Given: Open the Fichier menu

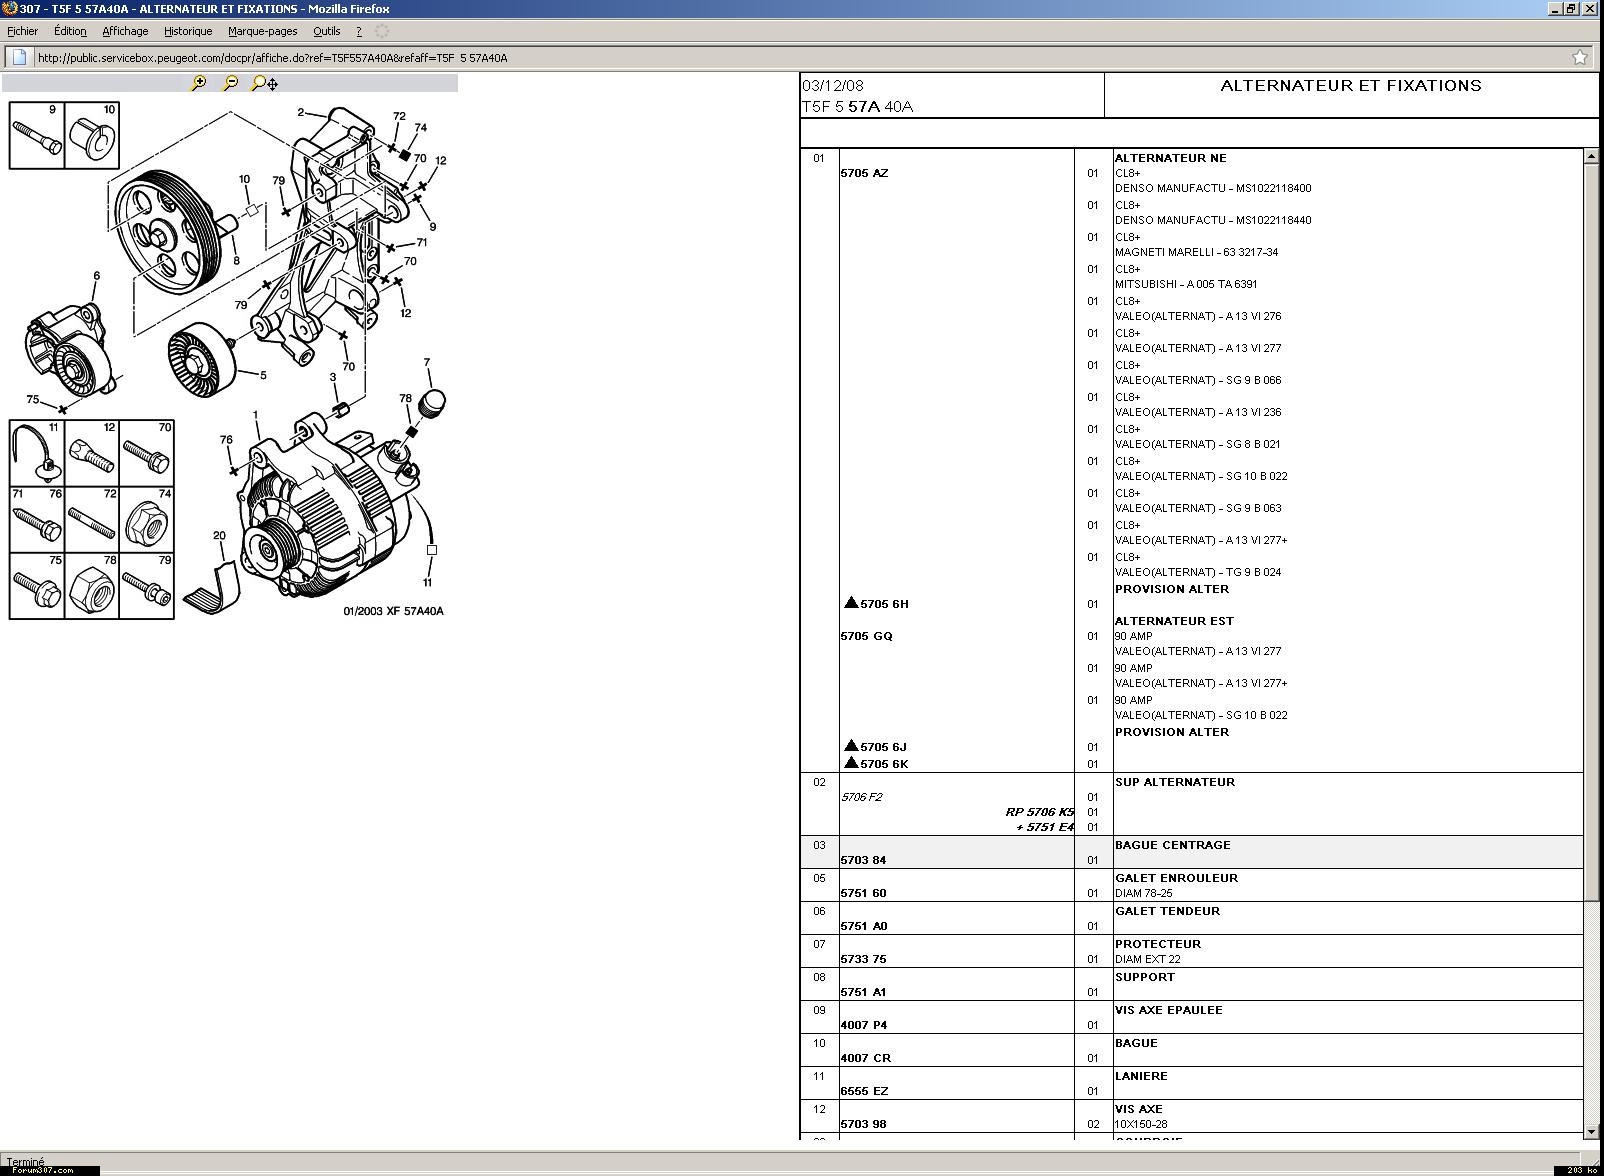Looking at the screenshot, I should coord(22,31).
